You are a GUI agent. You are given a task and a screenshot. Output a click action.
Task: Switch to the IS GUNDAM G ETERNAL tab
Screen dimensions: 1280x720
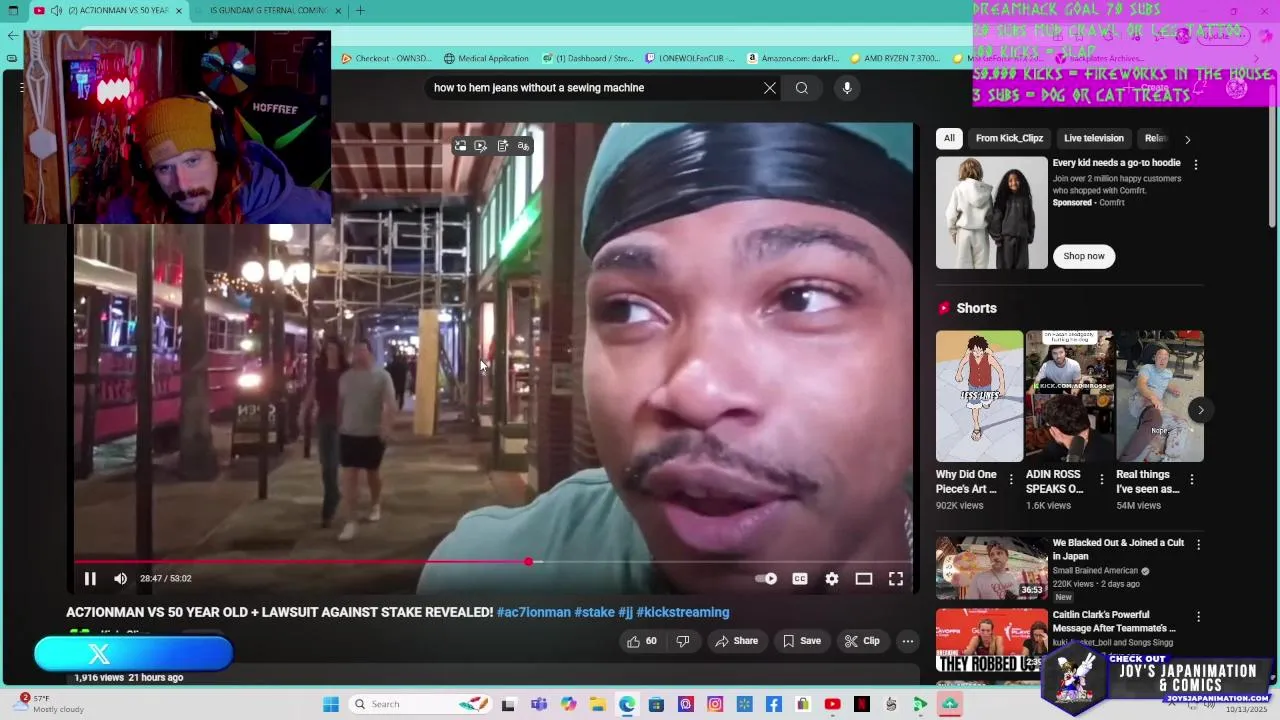pos(268,11)
